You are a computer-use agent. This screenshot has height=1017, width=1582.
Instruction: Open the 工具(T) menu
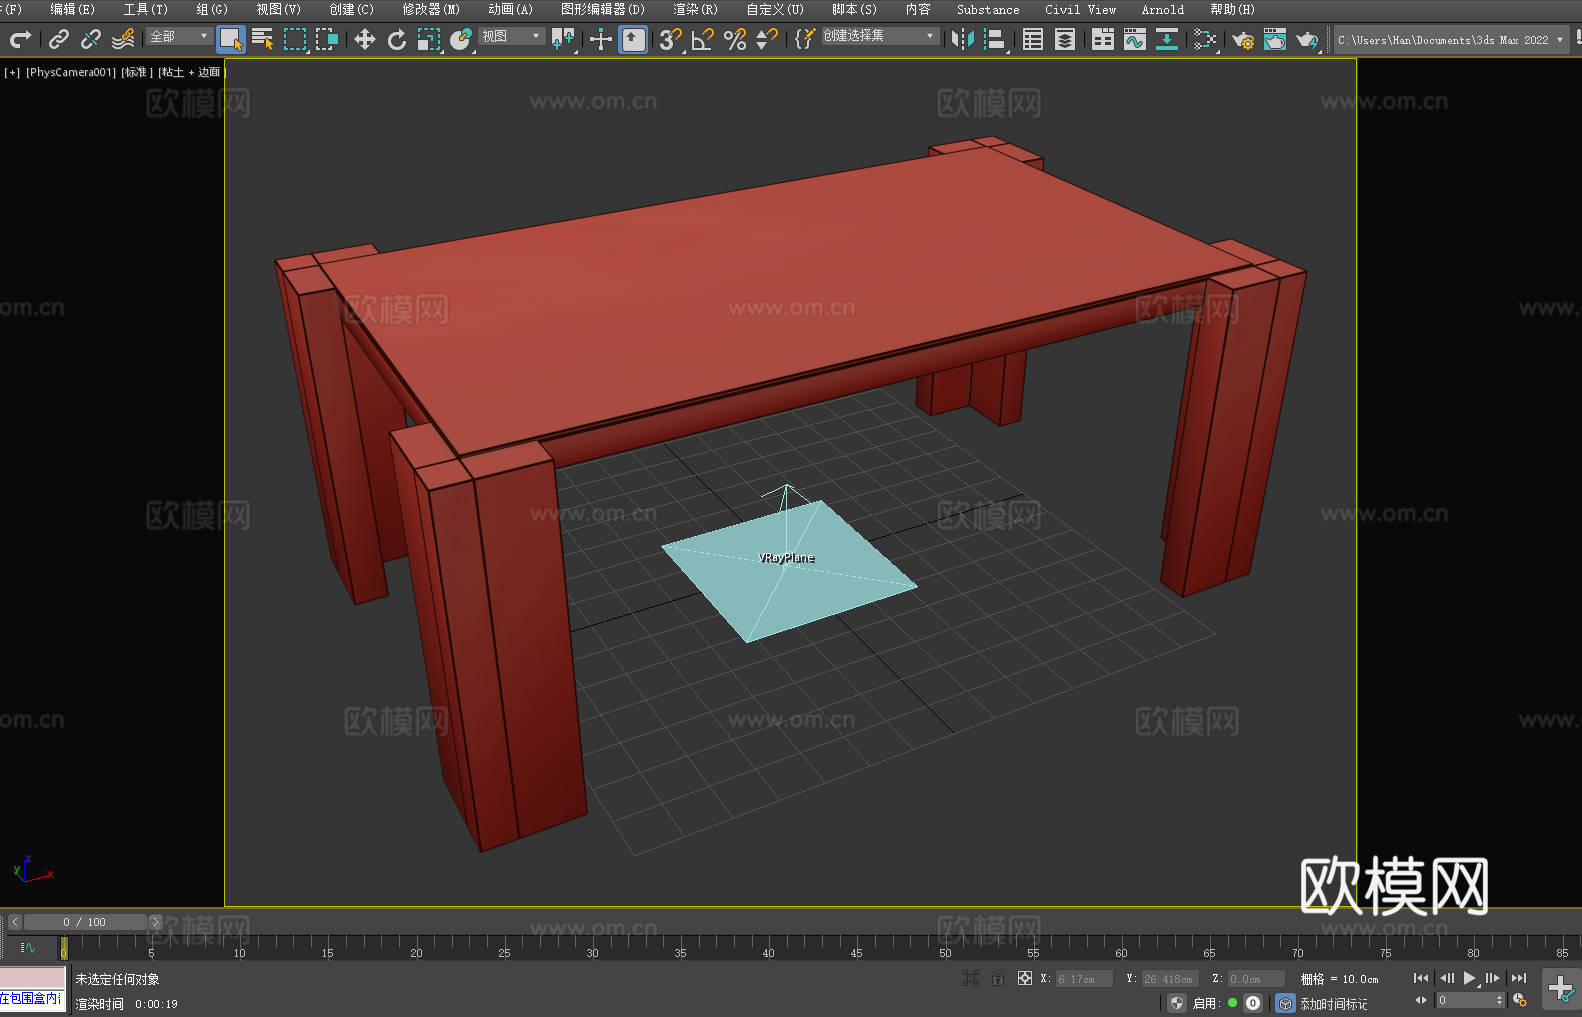tap(146, 9)
